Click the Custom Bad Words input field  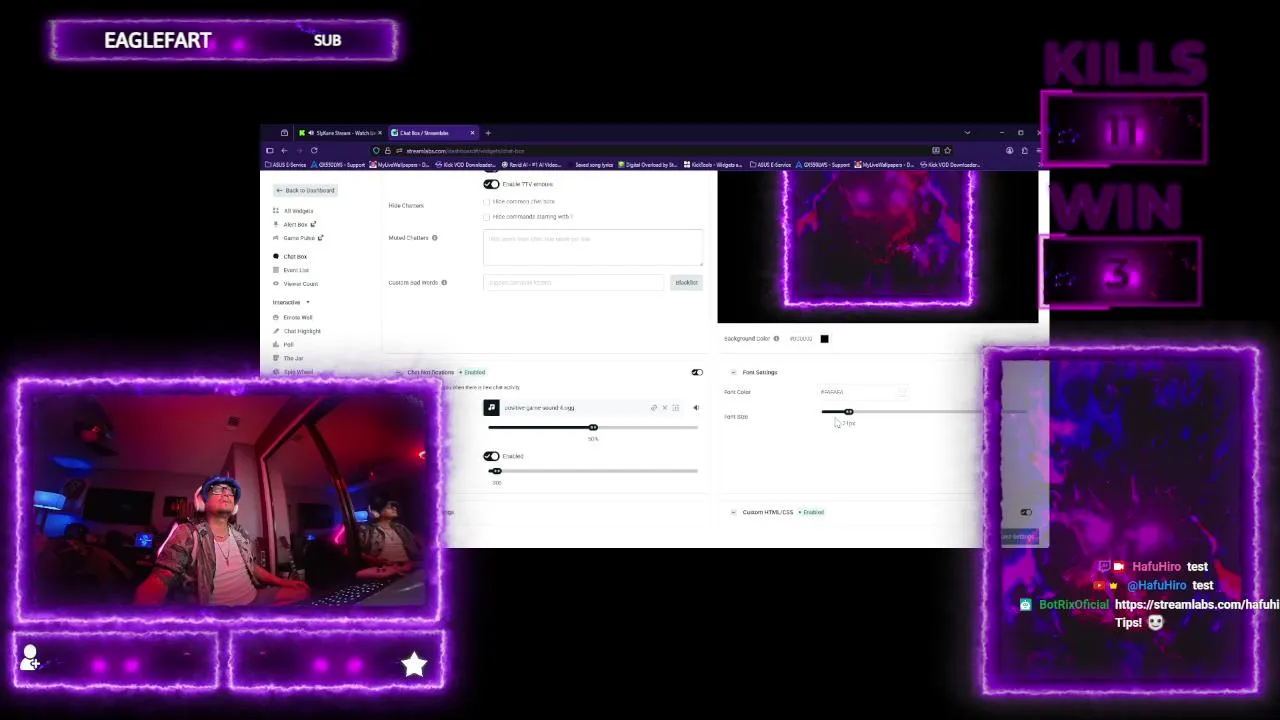point(574,283)
